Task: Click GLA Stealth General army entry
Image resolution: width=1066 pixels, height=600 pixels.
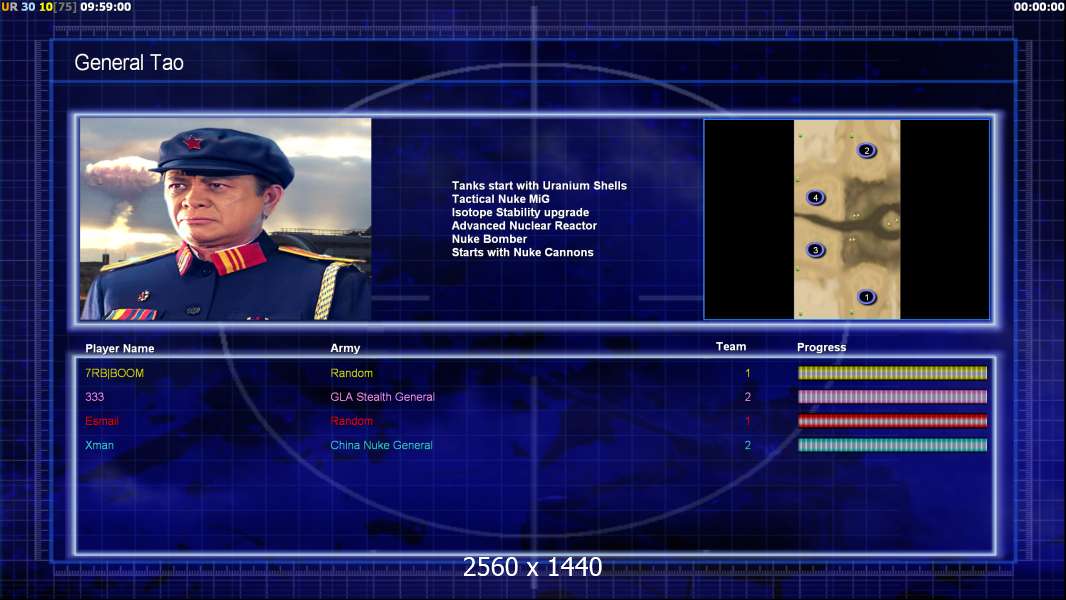Action: pos(382,397)
